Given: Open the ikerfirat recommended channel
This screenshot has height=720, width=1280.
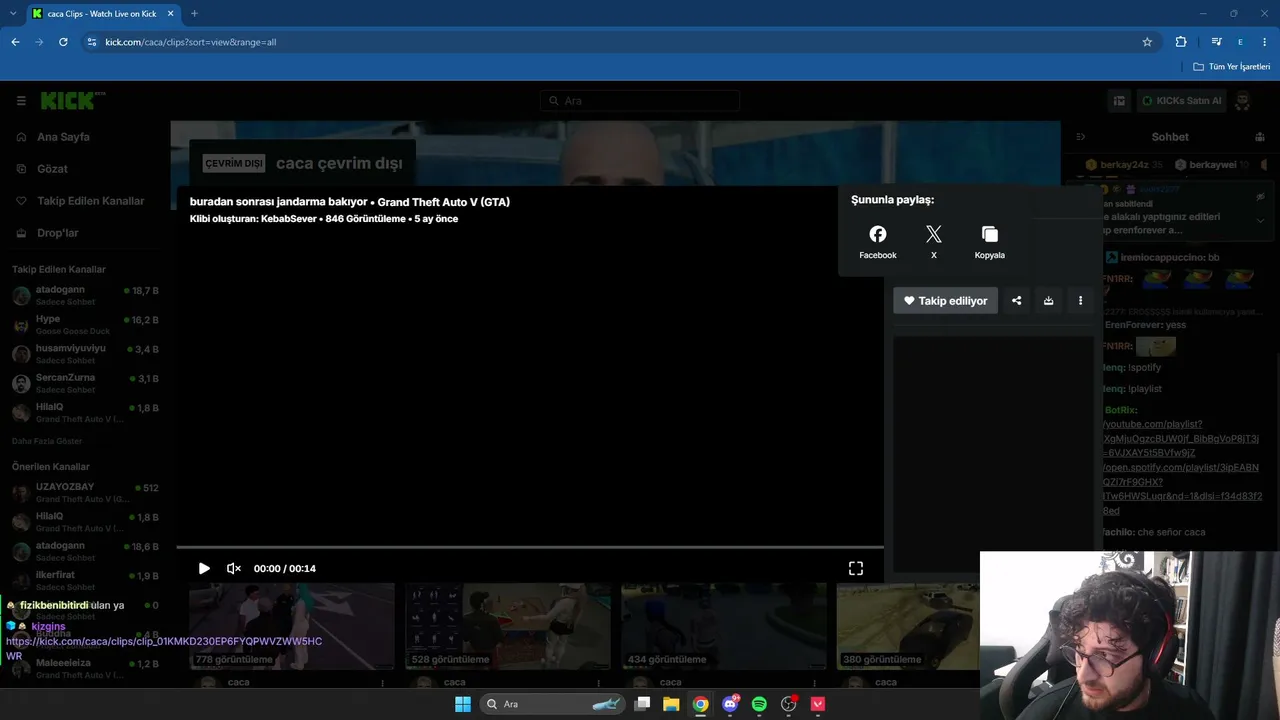Looking at the screenshot, I should 85,580.
